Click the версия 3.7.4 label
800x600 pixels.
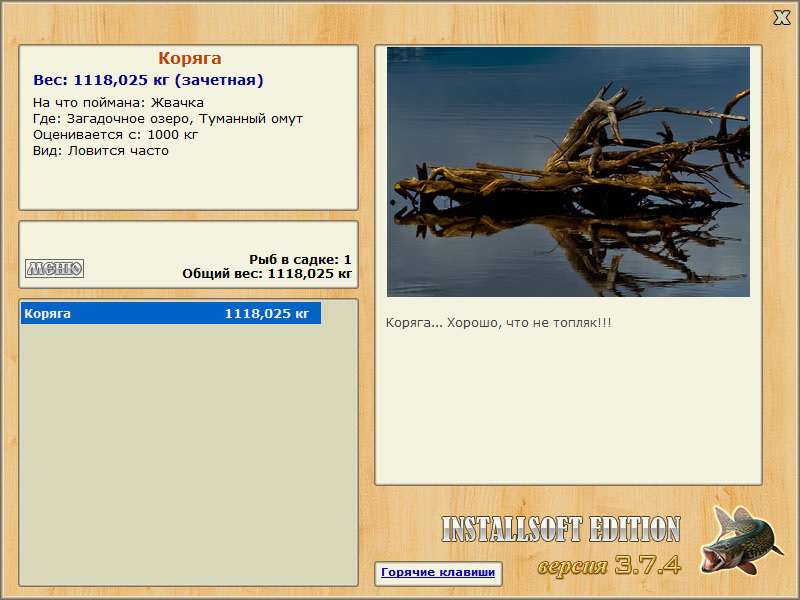[609, 565]
